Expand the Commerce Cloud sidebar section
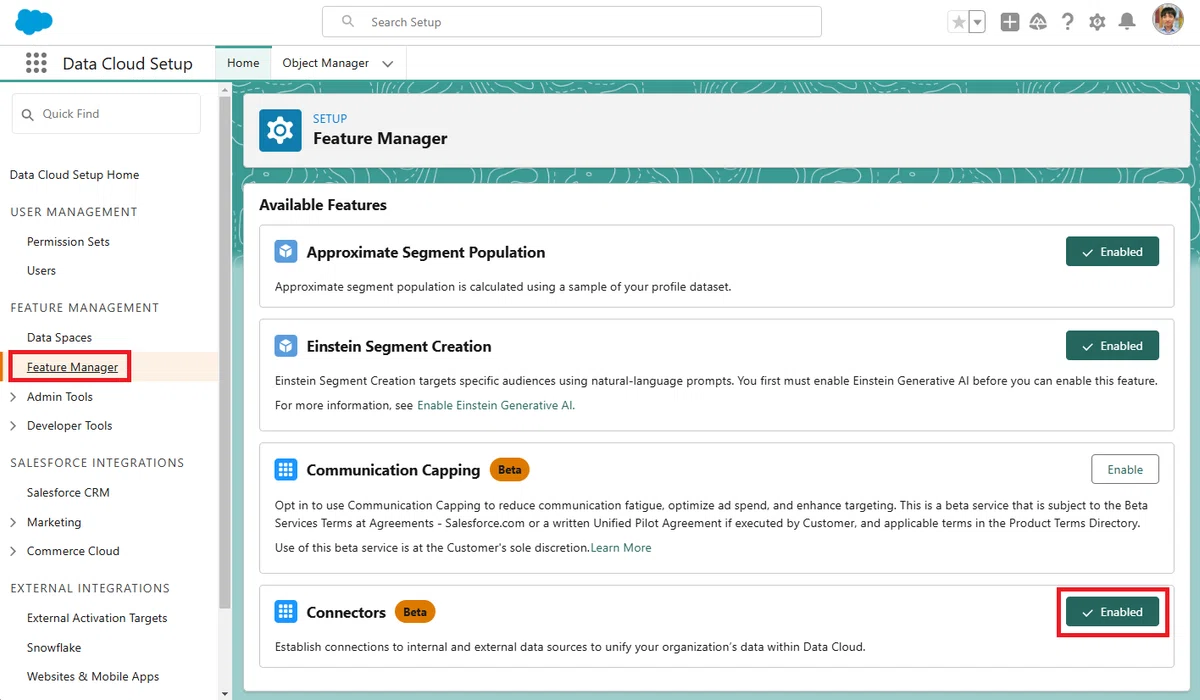The height and width of the screenshot is (700, 1200). (x=14, y=551)
